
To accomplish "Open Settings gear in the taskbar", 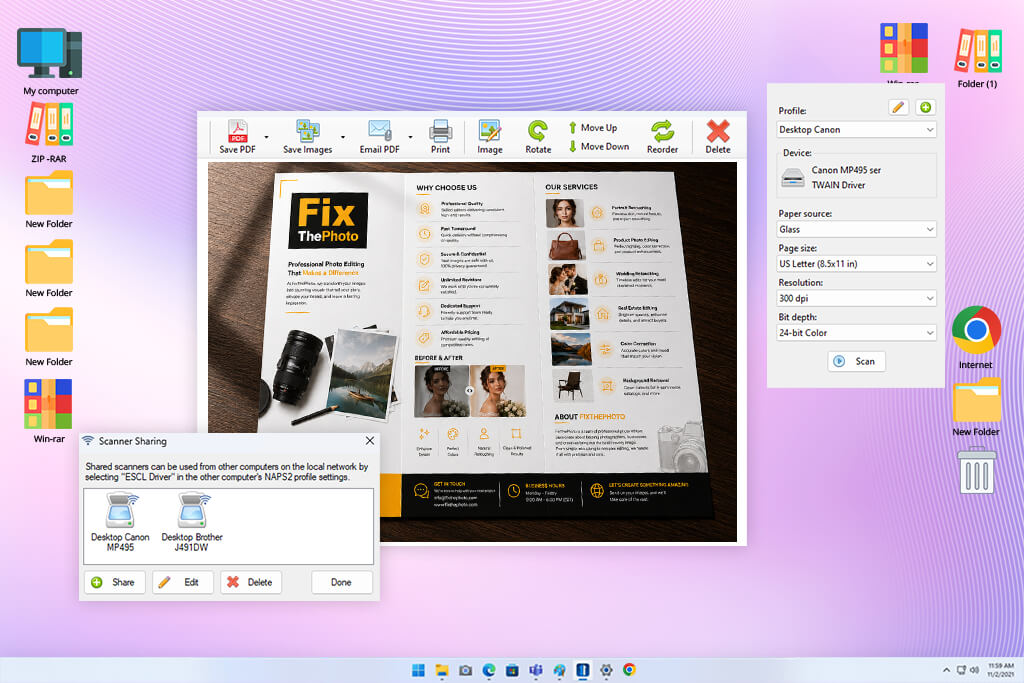I will (x=606, y=670).
